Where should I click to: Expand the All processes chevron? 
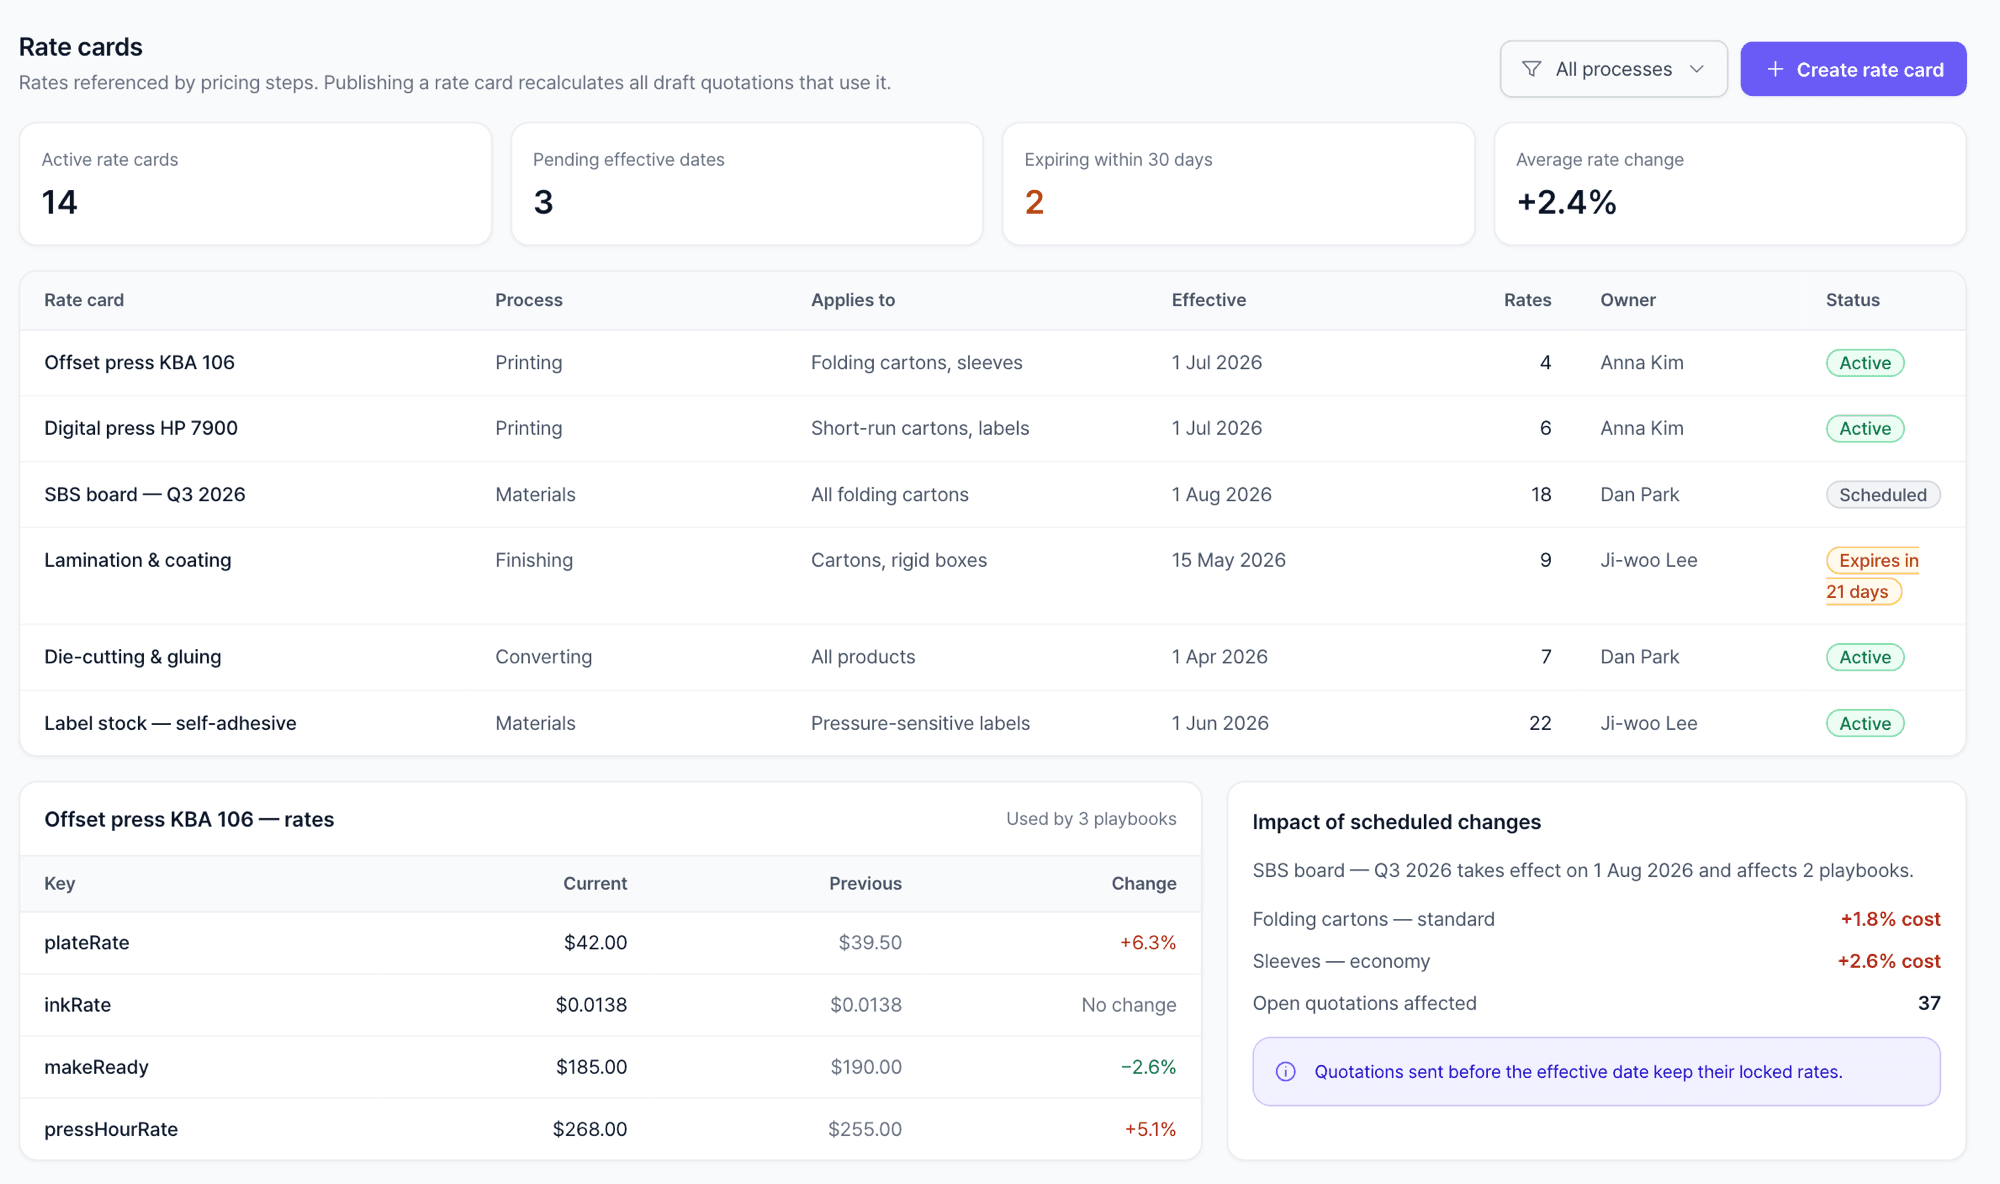tap(1697, 69)
